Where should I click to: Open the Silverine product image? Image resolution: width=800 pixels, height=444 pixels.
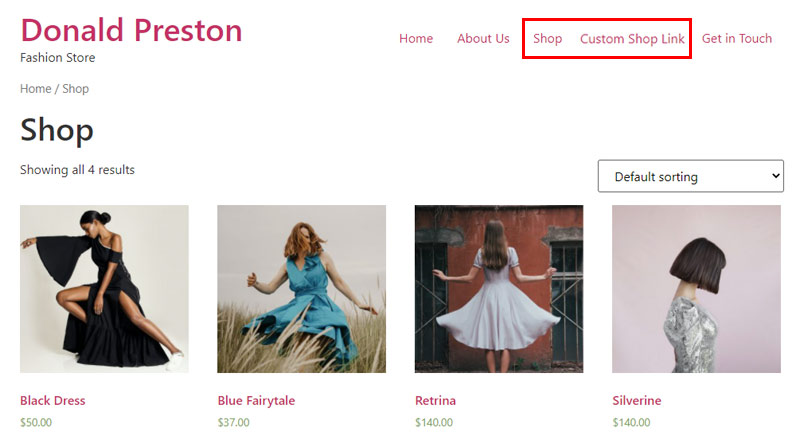tap(696, 289)
